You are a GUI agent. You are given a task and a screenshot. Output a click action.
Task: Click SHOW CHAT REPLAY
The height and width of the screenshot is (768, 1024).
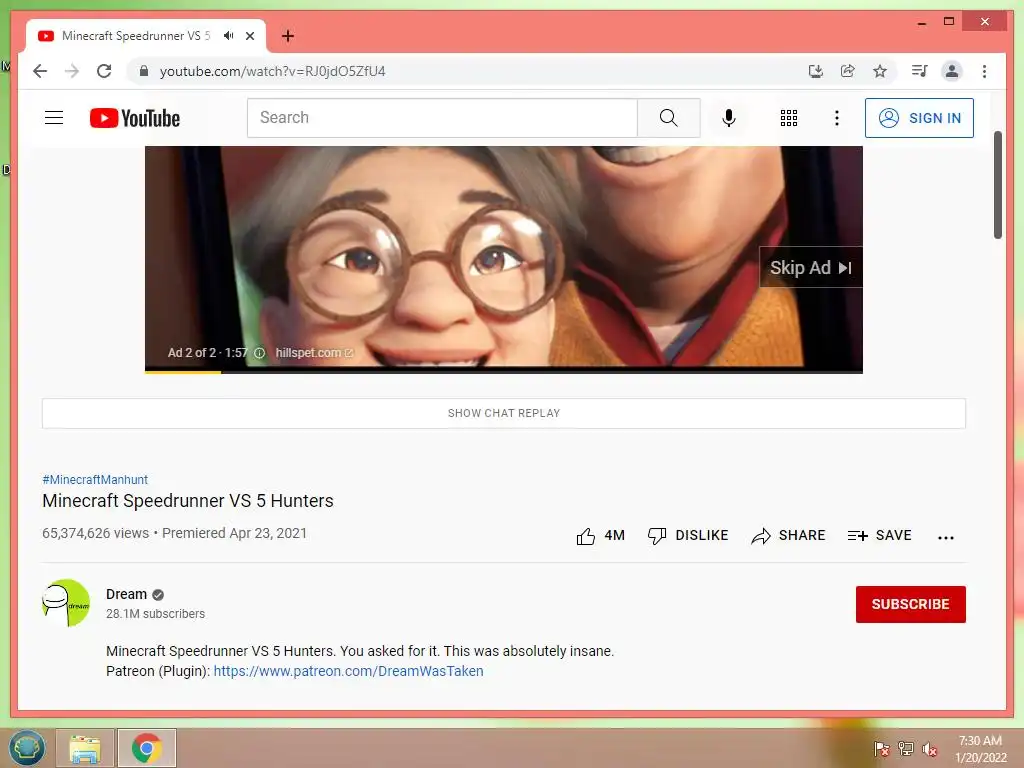tap(504, 413)
